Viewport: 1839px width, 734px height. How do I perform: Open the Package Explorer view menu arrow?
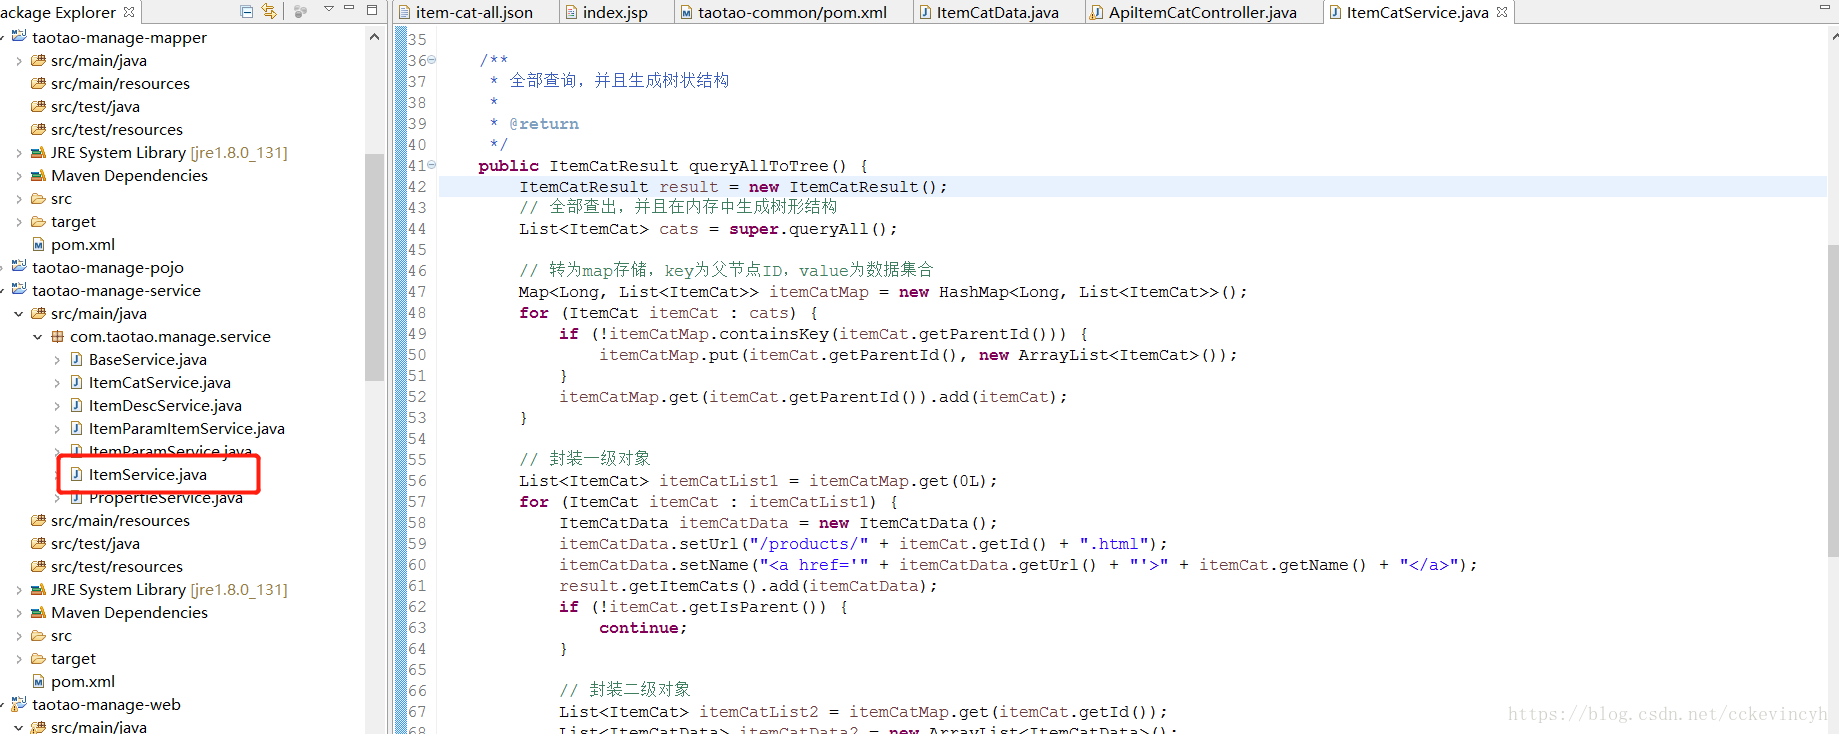coord(328,9)
